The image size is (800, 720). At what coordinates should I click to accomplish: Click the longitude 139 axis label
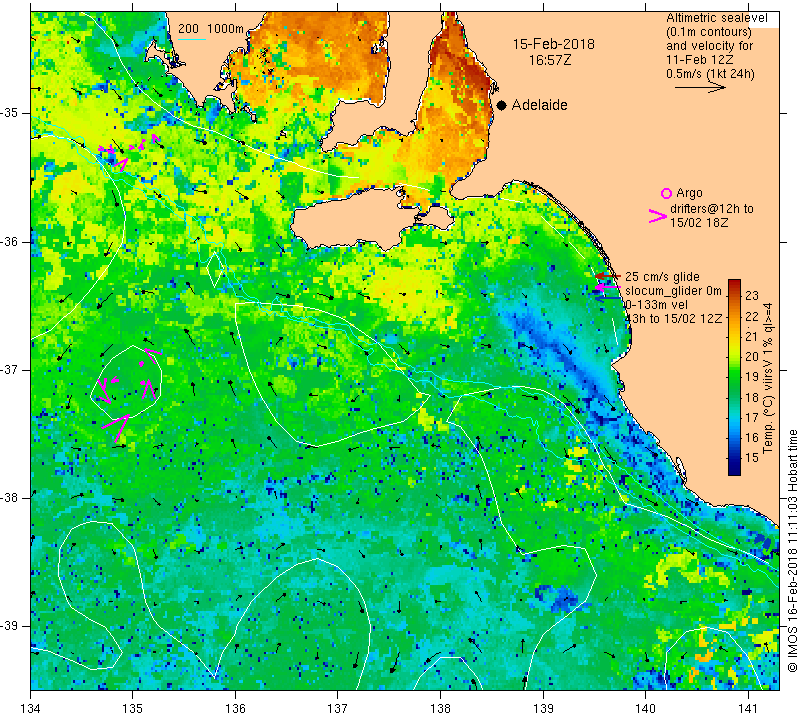pos(543,708)
